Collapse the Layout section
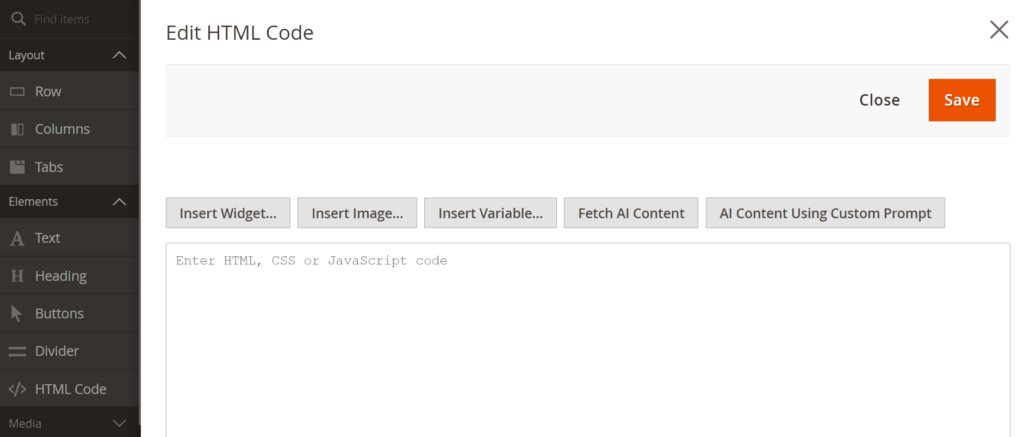This screenshot has width=1024, height=437. [119, 55]
